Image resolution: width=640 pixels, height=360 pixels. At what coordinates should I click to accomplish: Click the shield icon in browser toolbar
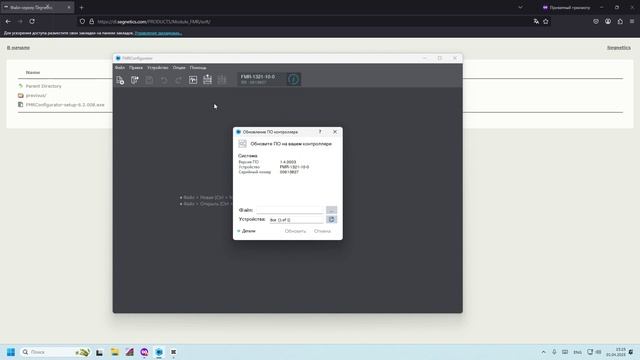tap(596, 21)
